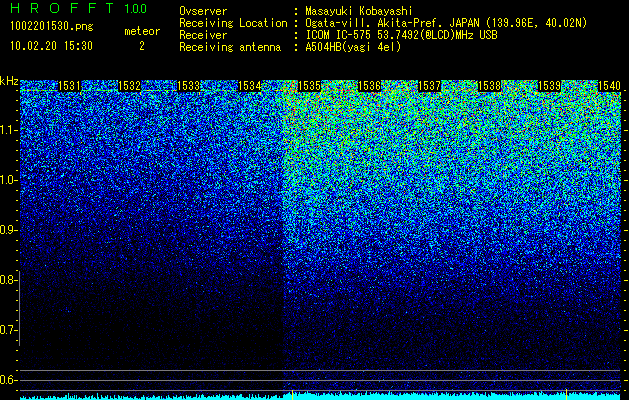Screen dimensions: 629x400
Task: Click the 1.0 kHz axis label
Action: pos(7,180)
